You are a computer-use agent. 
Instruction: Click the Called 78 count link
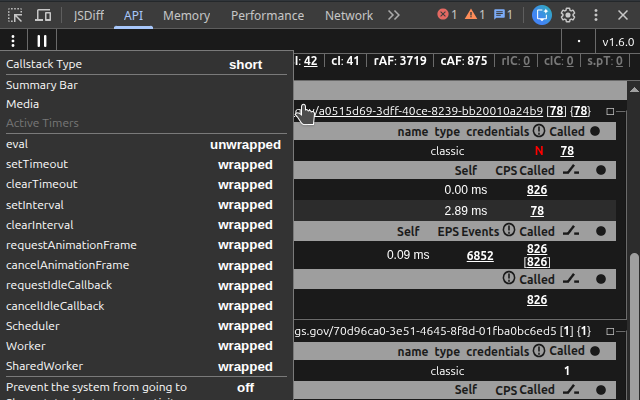tap(567, 151)
